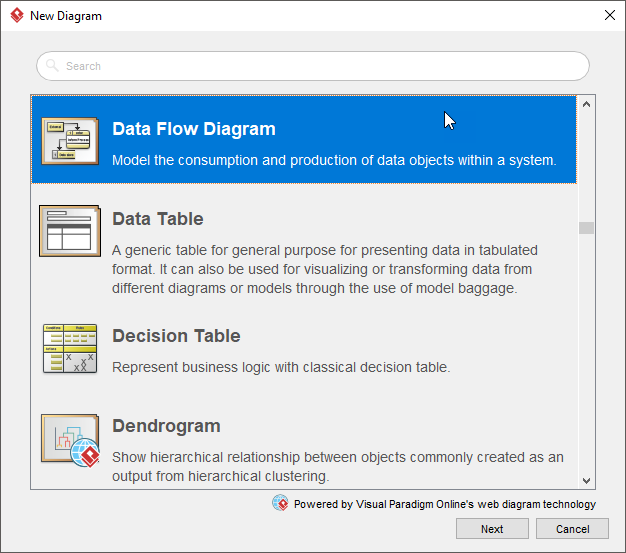Screen dimensions: 626x553
Task: Focus the Search input field
Action: [320, 66]
